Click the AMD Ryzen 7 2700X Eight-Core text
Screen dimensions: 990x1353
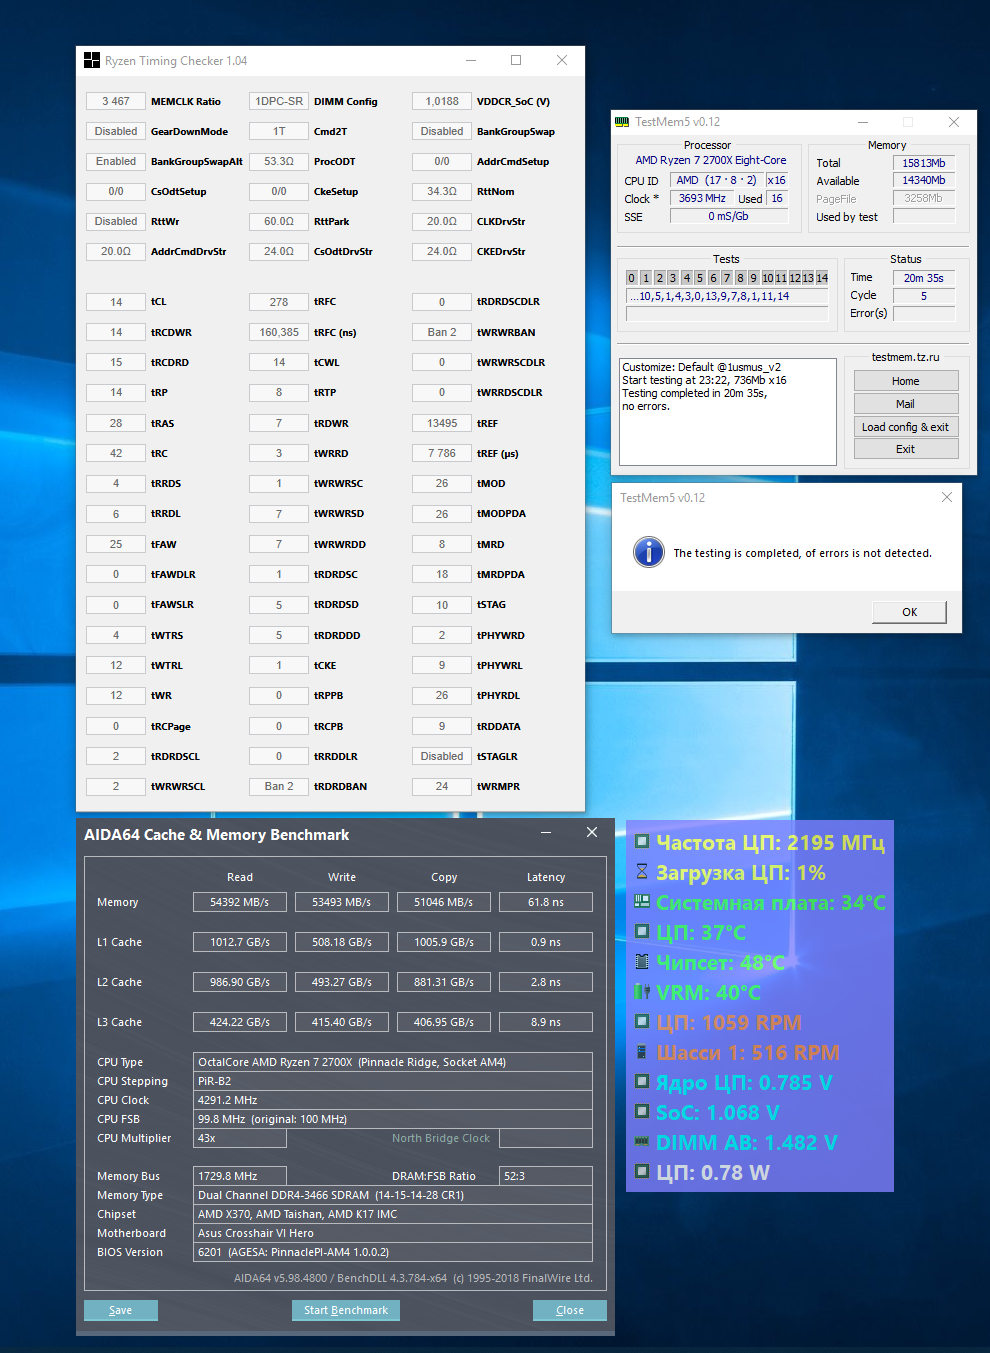click(x=711, y=160)
